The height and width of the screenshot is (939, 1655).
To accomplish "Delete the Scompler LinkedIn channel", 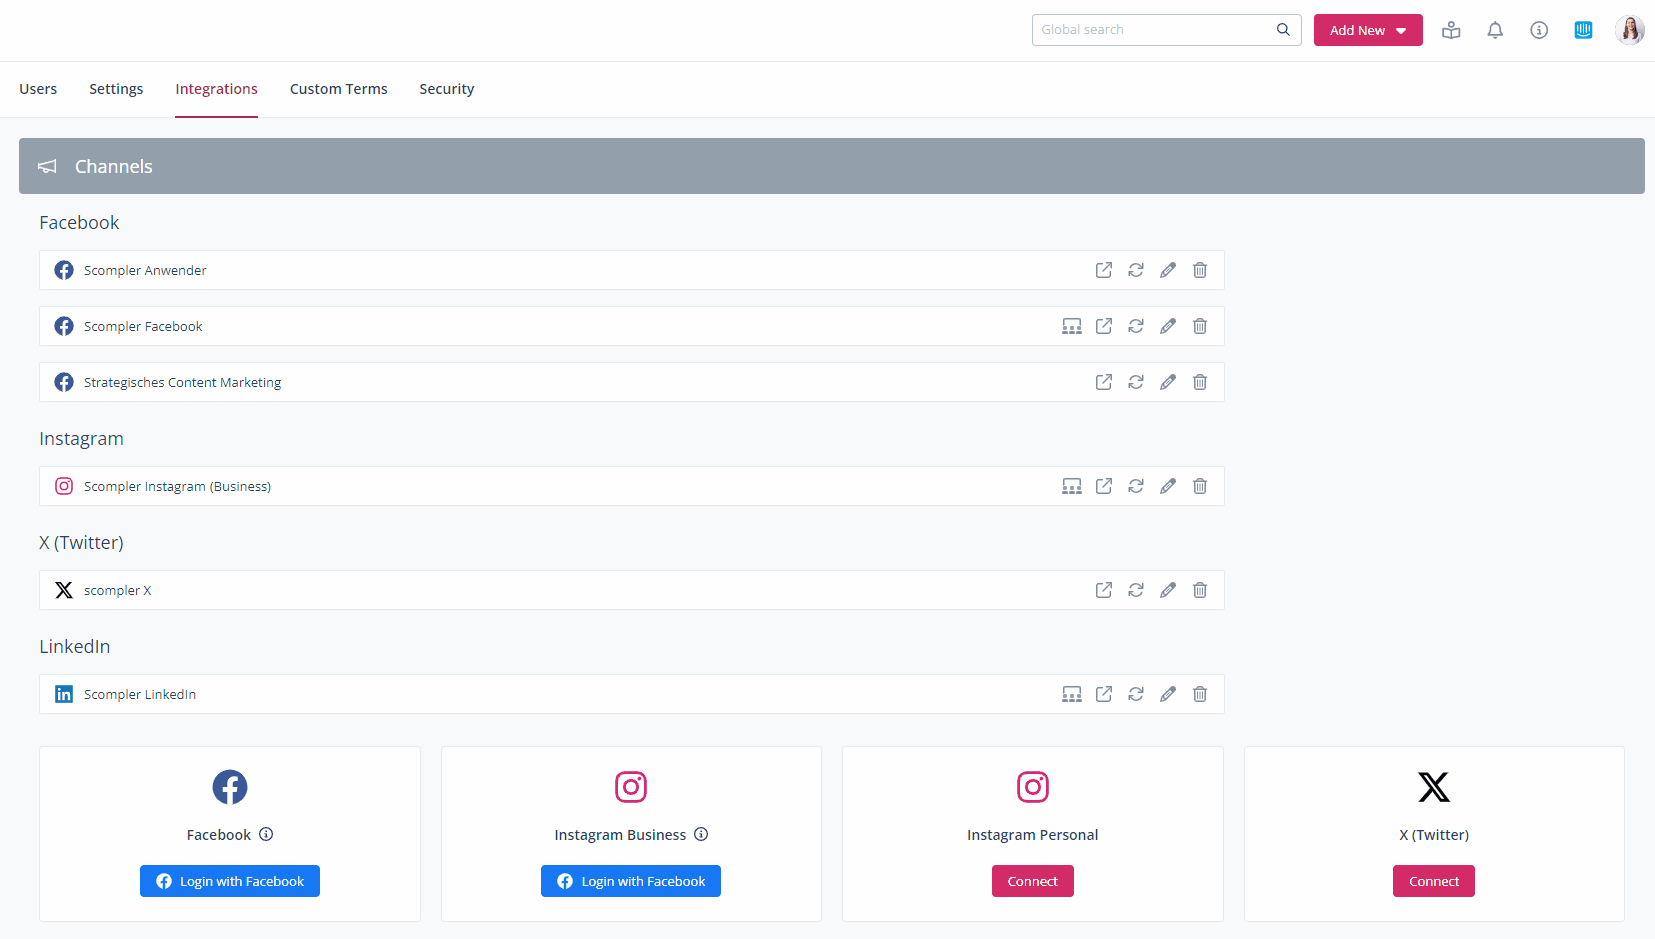I will 1200,694.
